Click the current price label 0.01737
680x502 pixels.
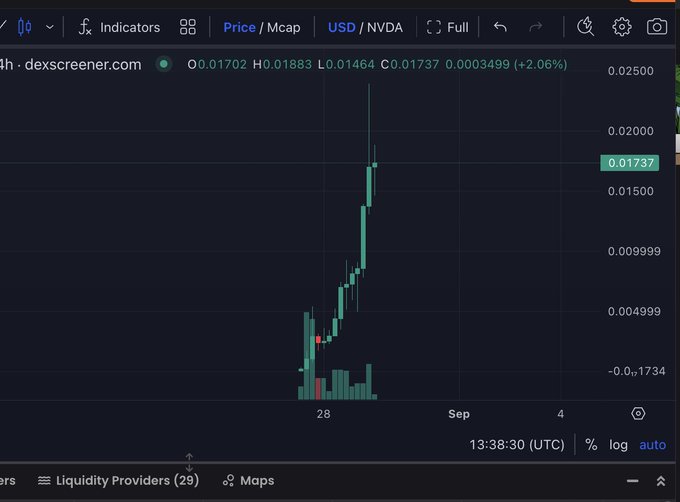(x=630, y=163)
